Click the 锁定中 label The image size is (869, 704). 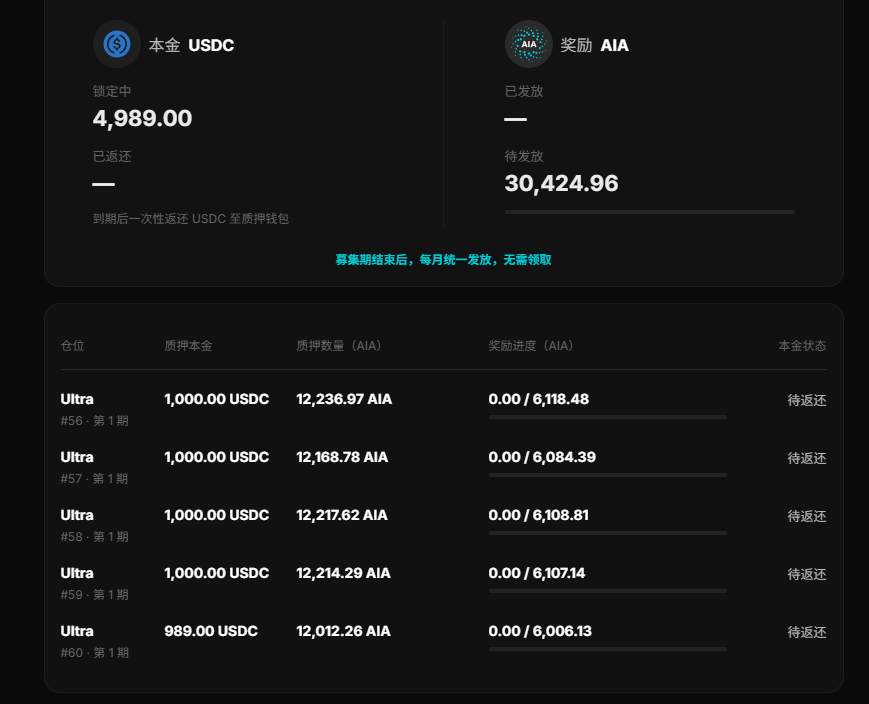(x=112, y=91)
